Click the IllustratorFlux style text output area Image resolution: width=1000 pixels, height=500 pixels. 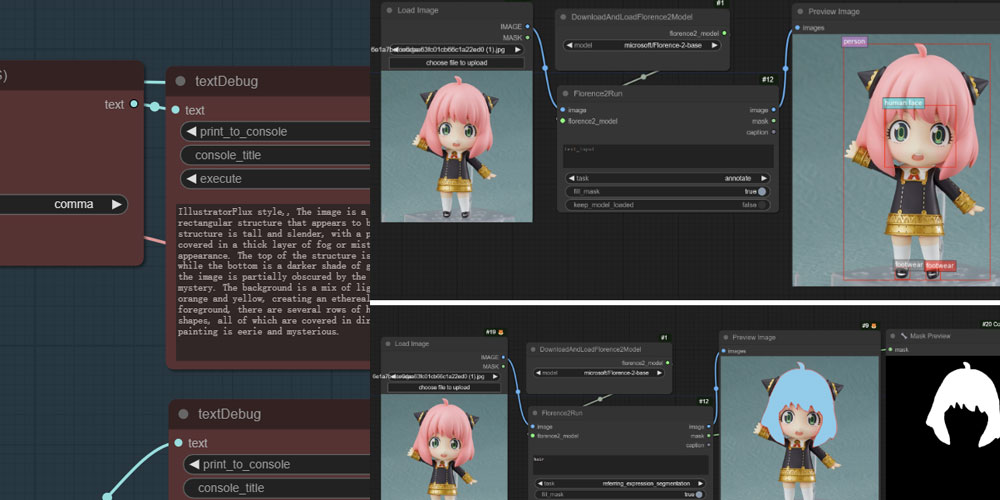(273, 282)
